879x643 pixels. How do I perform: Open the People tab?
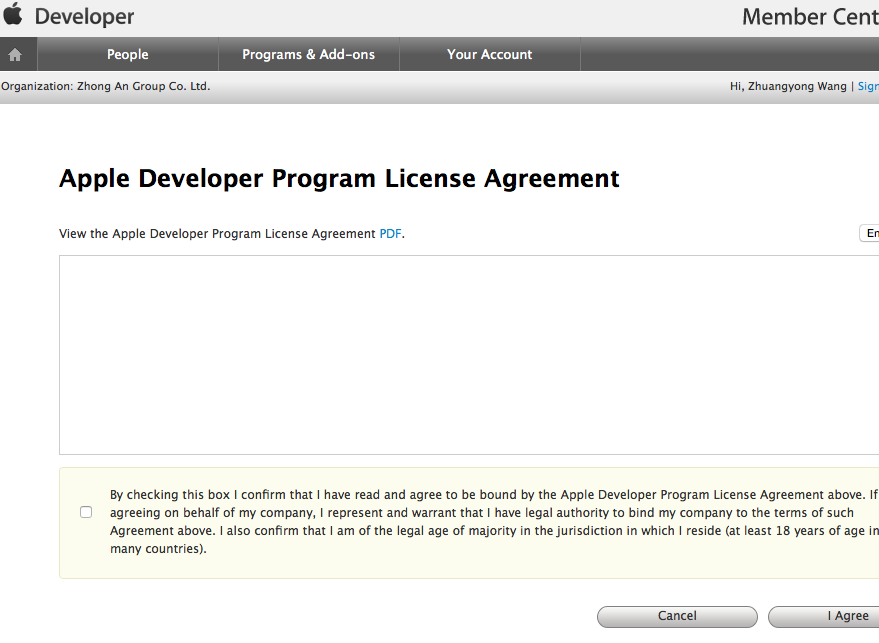128,54
